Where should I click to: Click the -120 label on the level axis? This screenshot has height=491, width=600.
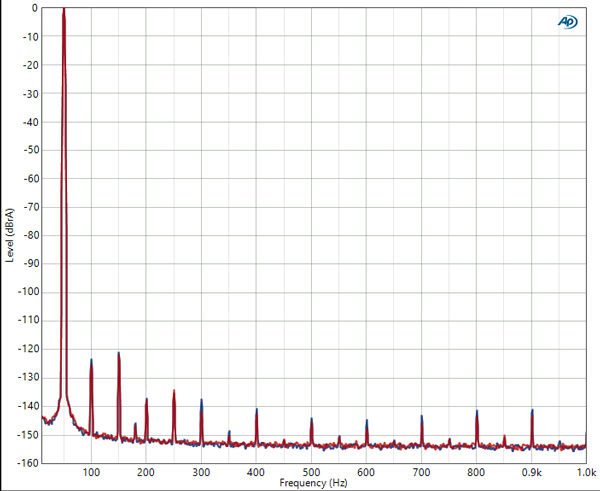pyautogui.click(x=28, y=349)
